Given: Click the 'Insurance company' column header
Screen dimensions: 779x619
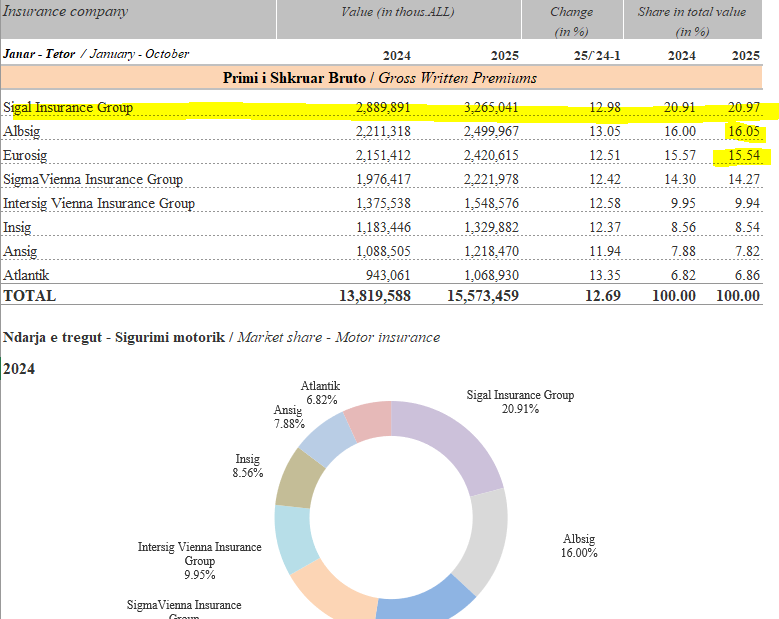Looking at the screenshot, I should click(65, 11).
